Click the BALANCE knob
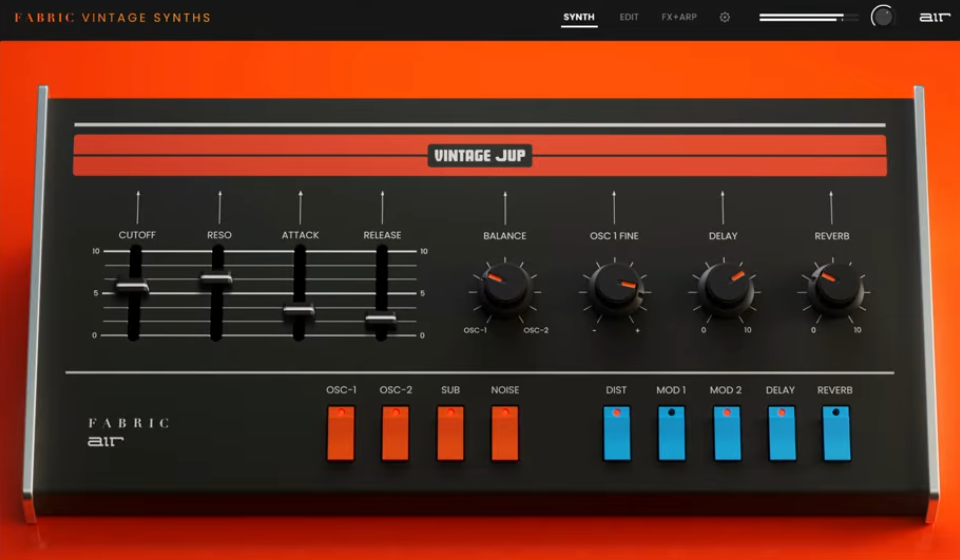960x560 pixels. pos(505,289)
